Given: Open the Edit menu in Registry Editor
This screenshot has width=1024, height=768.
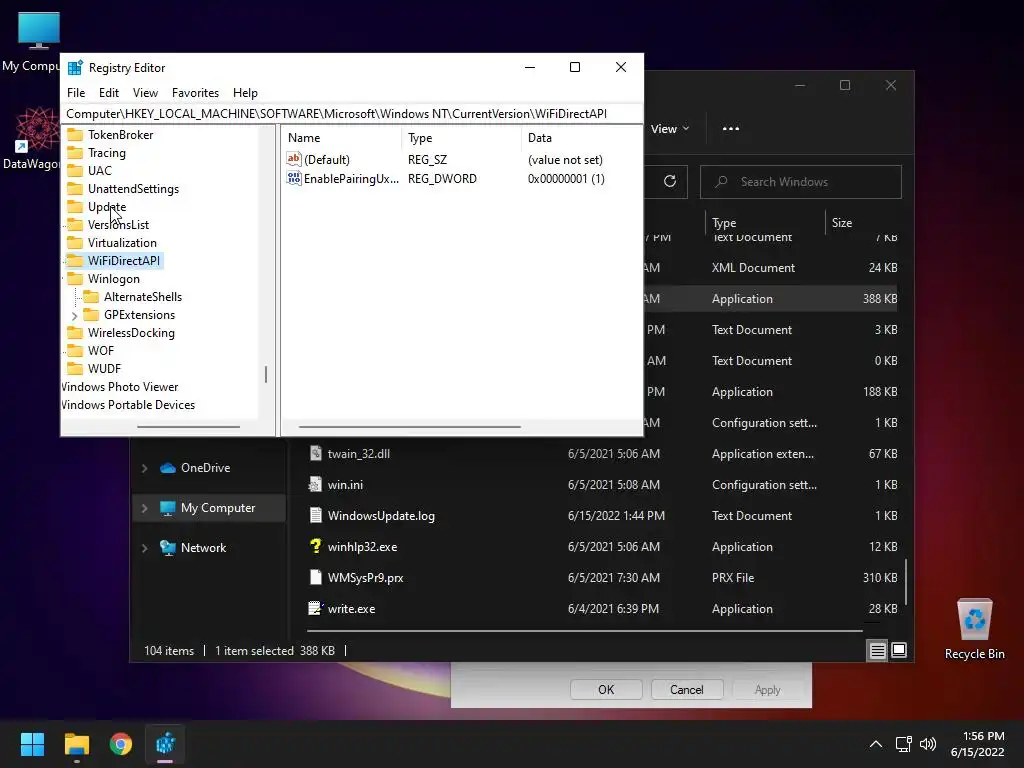Looking at the screenshot, I should pyautogui.click(x=108, y=93).
